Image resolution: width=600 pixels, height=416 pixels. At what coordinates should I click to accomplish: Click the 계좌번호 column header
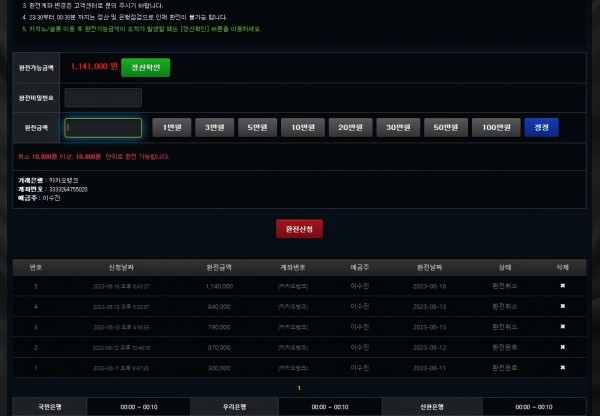click(x=293, y=268)
